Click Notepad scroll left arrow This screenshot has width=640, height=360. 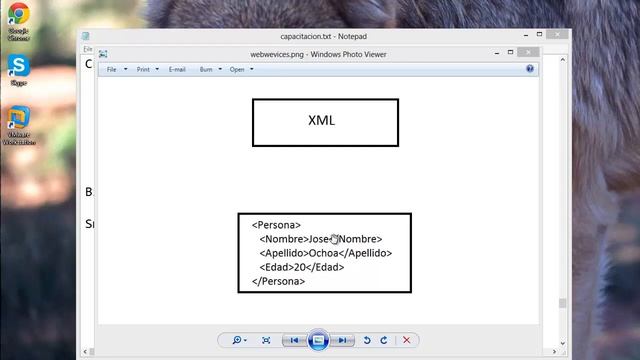(x=85, y=351)
